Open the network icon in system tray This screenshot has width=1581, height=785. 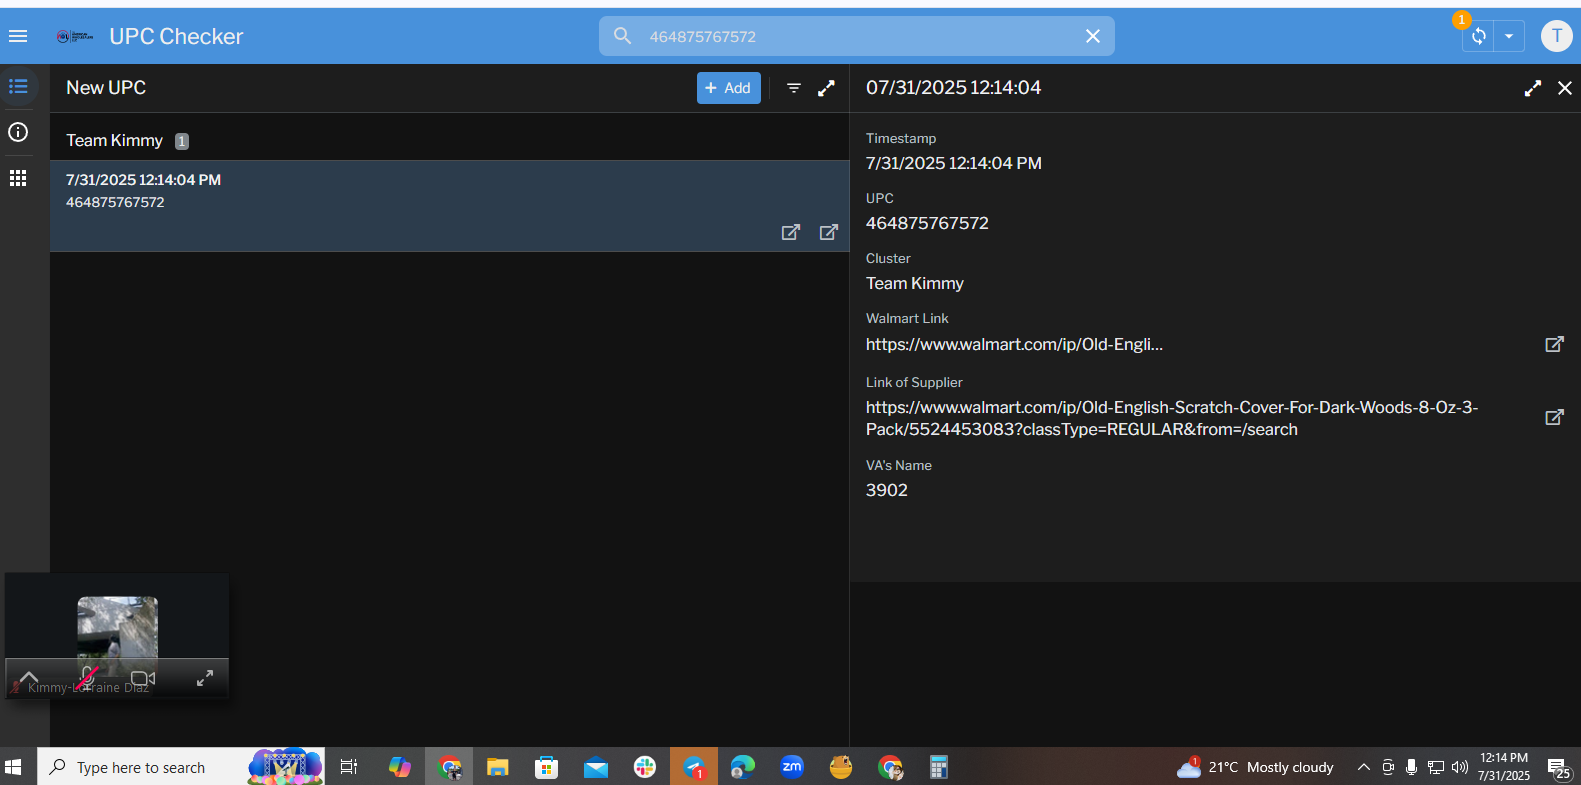(1436, 767)
